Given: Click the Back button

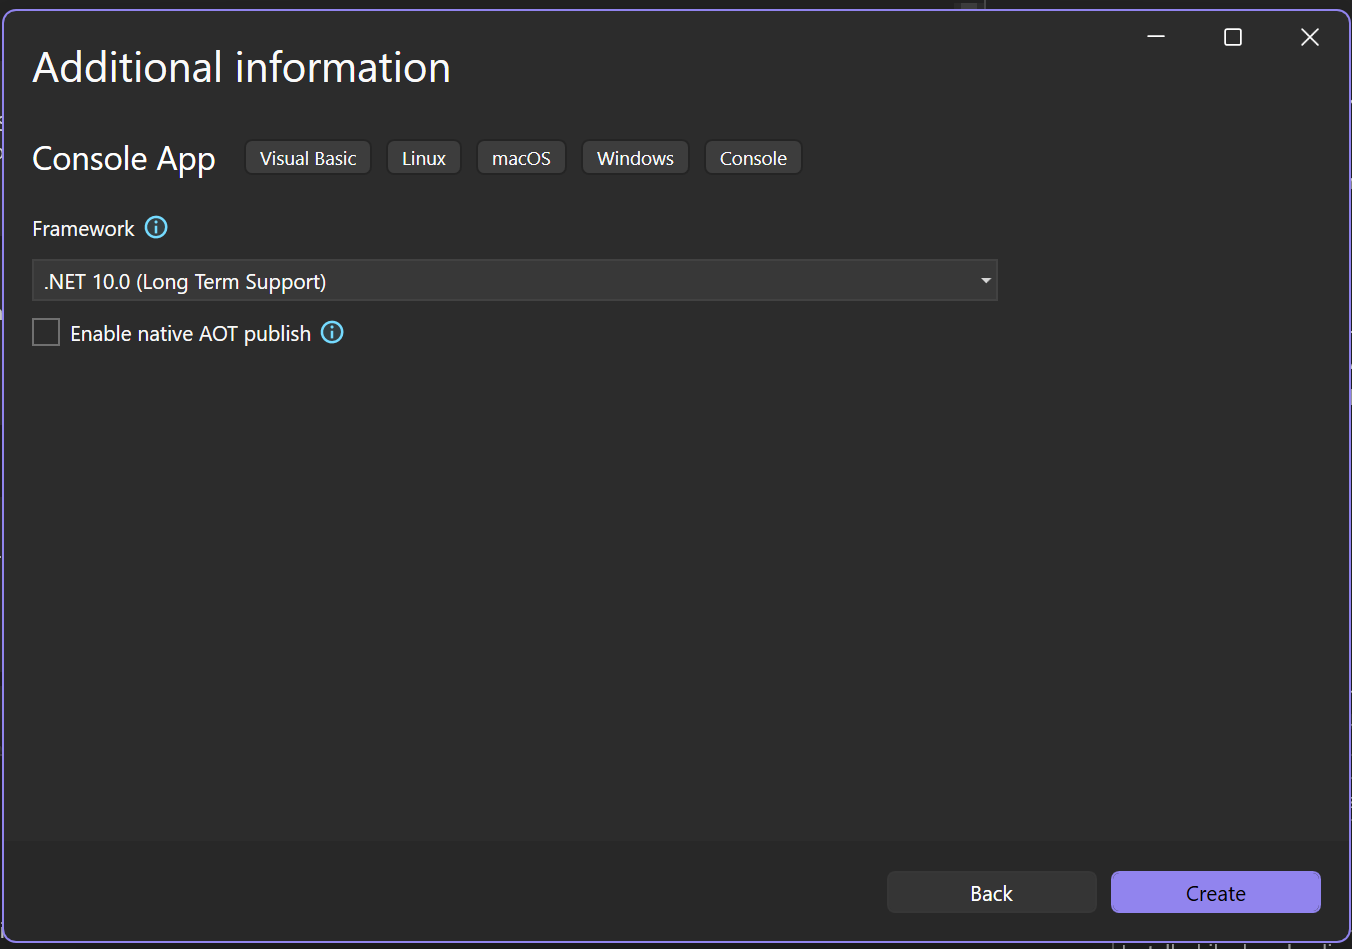Looking at the screenshot, I should coord(991,892).
